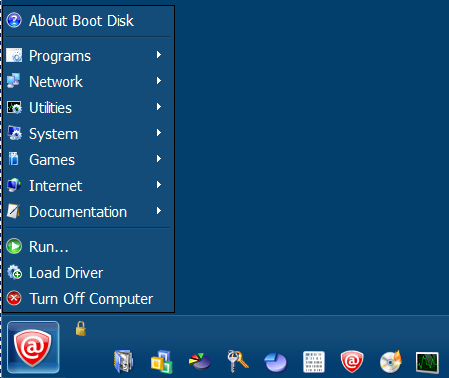Image resolution: width=449 pixels, height=378 pixels.
Task: Click the Documentation notepad icon
Action: click(x=14, y=211)
